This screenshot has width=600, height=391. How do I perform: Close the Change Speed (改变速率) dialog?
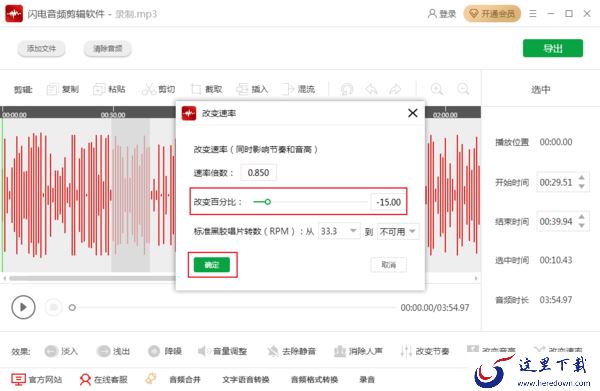pyautogui.click(x=412, y=113)
